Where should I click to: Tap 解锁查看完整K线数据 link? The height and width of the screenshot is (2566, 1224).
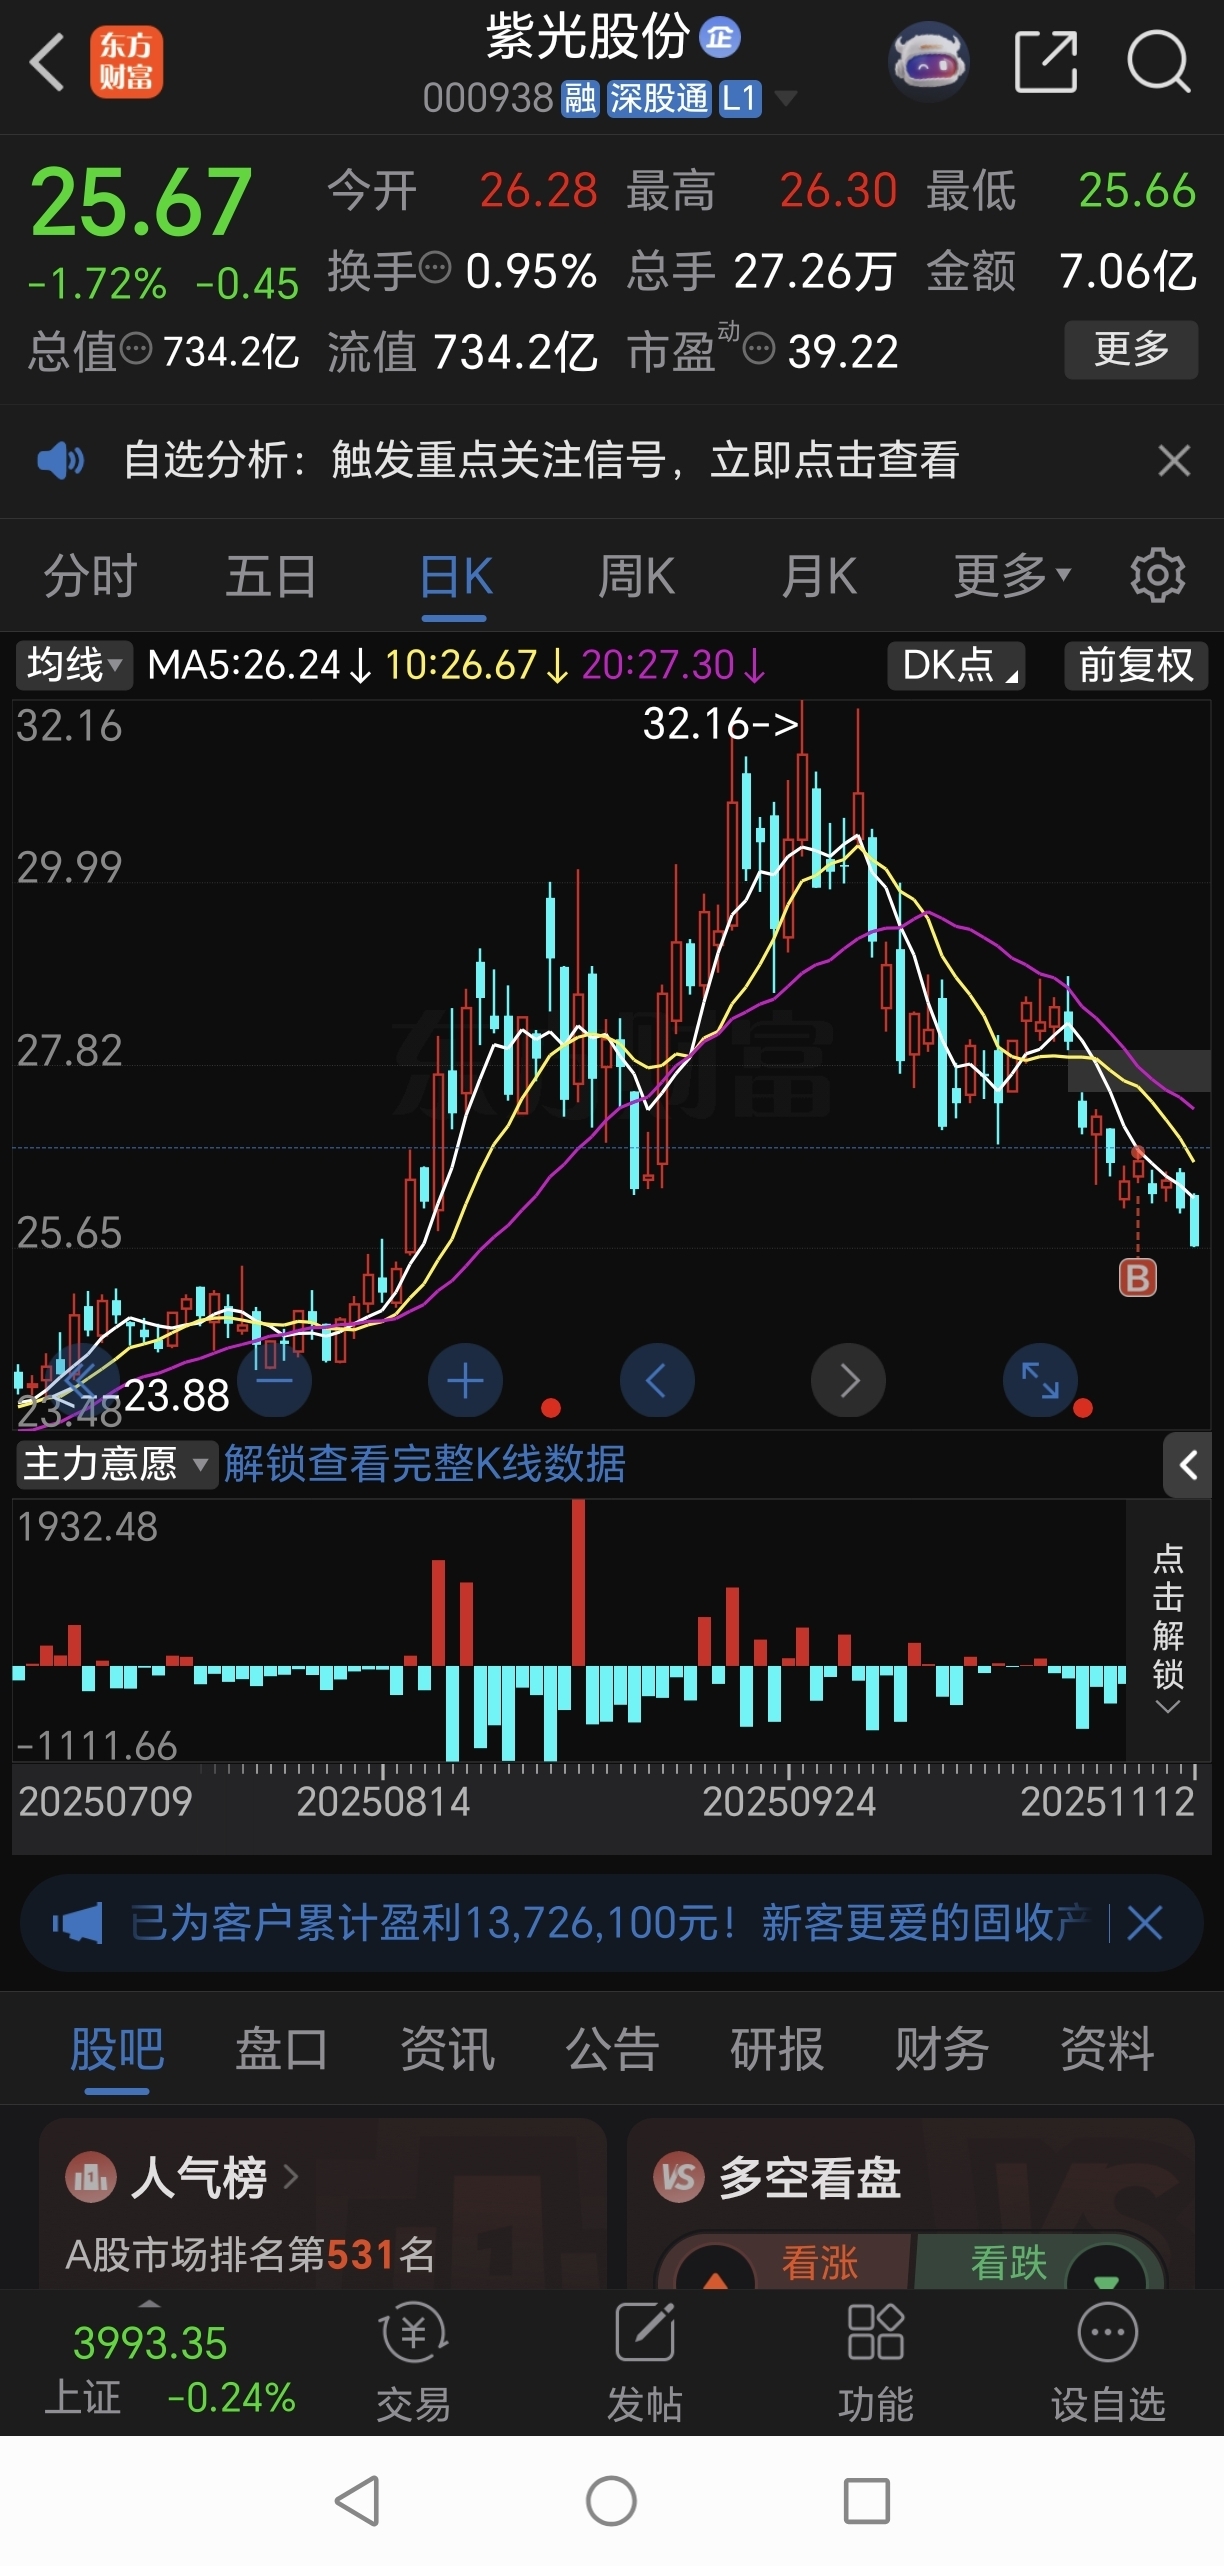(425, 1464)
